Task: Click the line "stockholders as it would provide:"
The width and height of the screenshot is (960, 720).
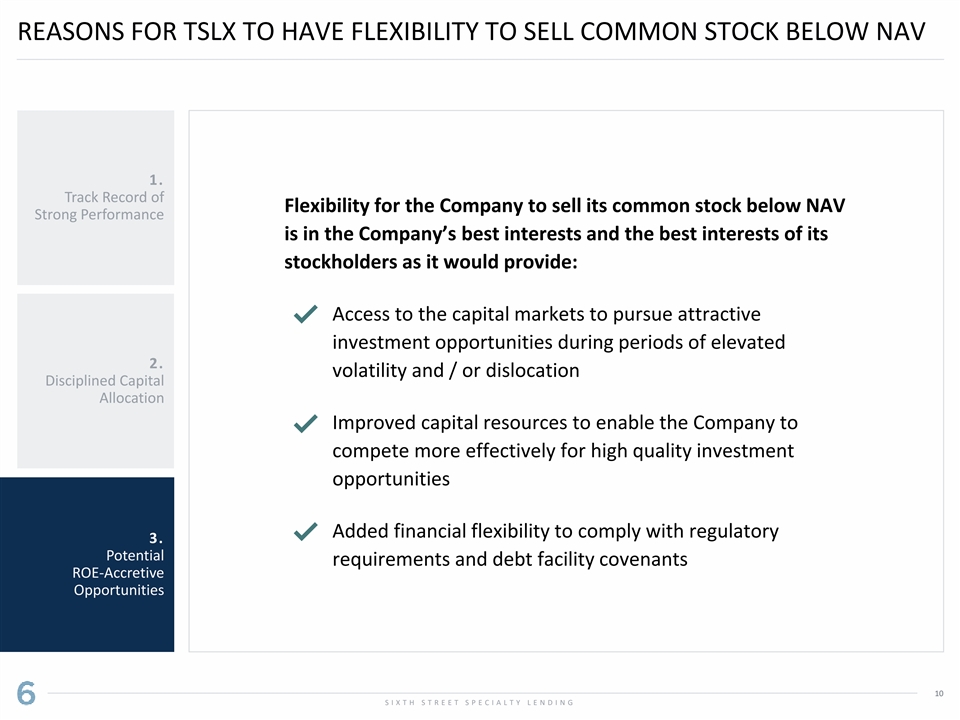Action: [431, 262]
